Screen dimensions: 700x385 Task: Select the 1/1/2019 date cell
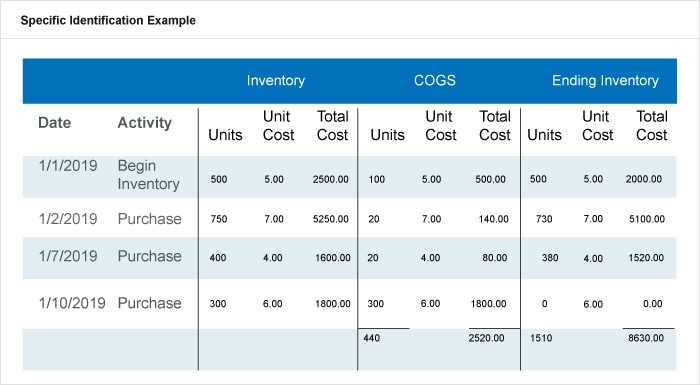tap(68, 166)
